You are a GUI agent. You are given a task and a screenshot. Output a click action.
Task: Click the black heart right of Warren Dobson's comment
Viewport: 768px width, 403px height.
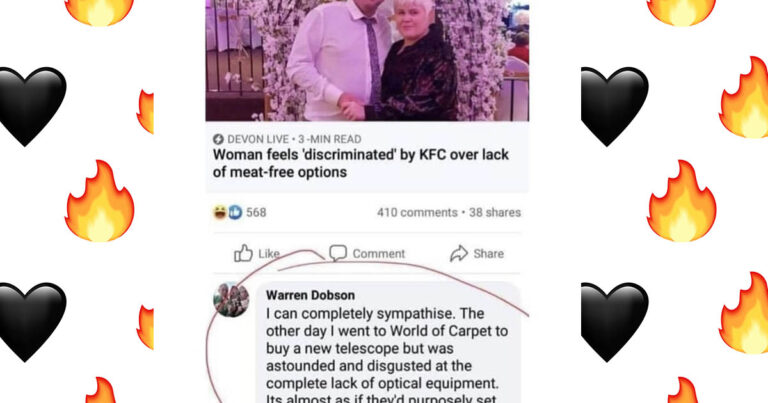click(x=614, y=320)
